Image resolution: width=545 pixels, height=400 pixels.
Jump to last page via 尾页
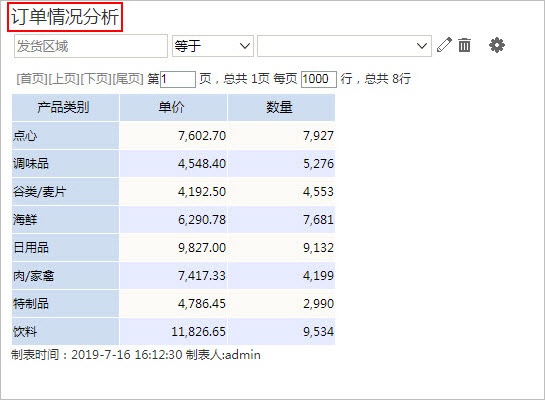tap(128, 79)
